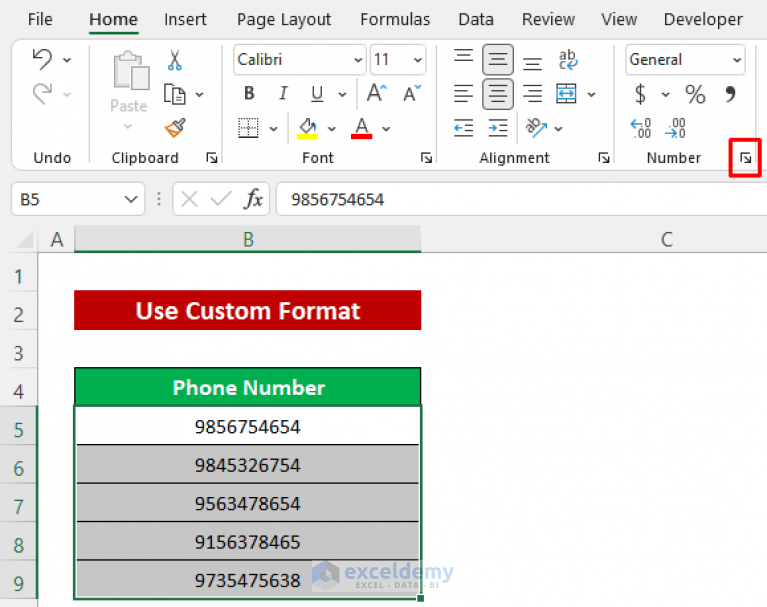This screenshot has height=607, width=767.
Task: Expand the Borders dropdown arrow
Action: (273, 129)
